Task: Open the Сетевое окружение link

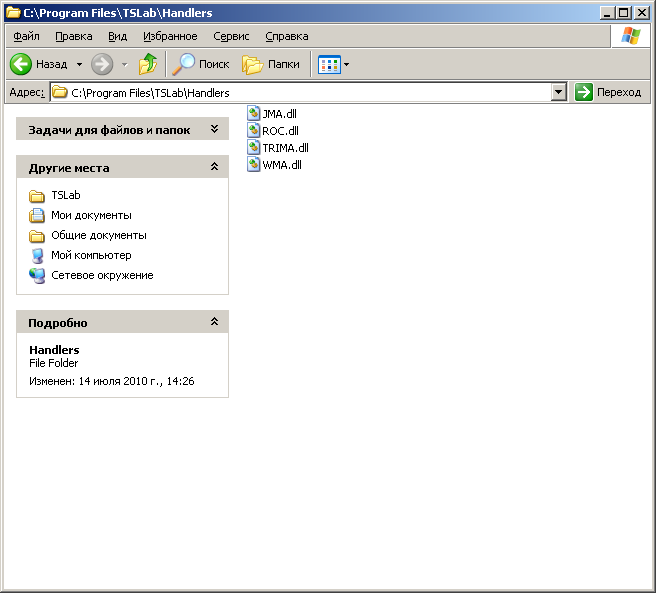Action: pos(102,275)
